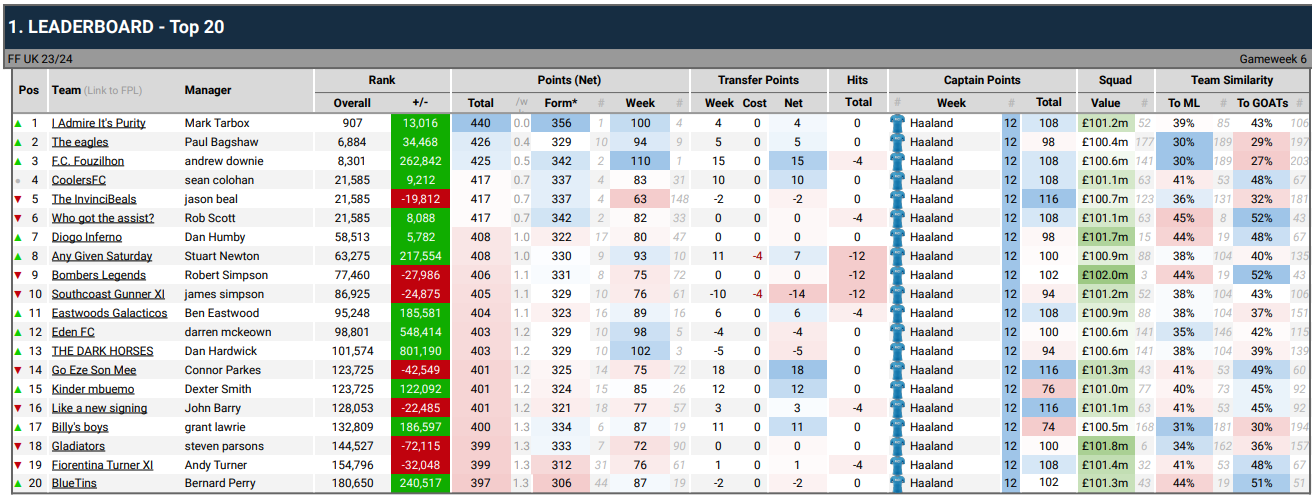Click the captain shirt icon in Rob Scott's row
Viewport: 1312px width, 495px height.
point(897,218)
